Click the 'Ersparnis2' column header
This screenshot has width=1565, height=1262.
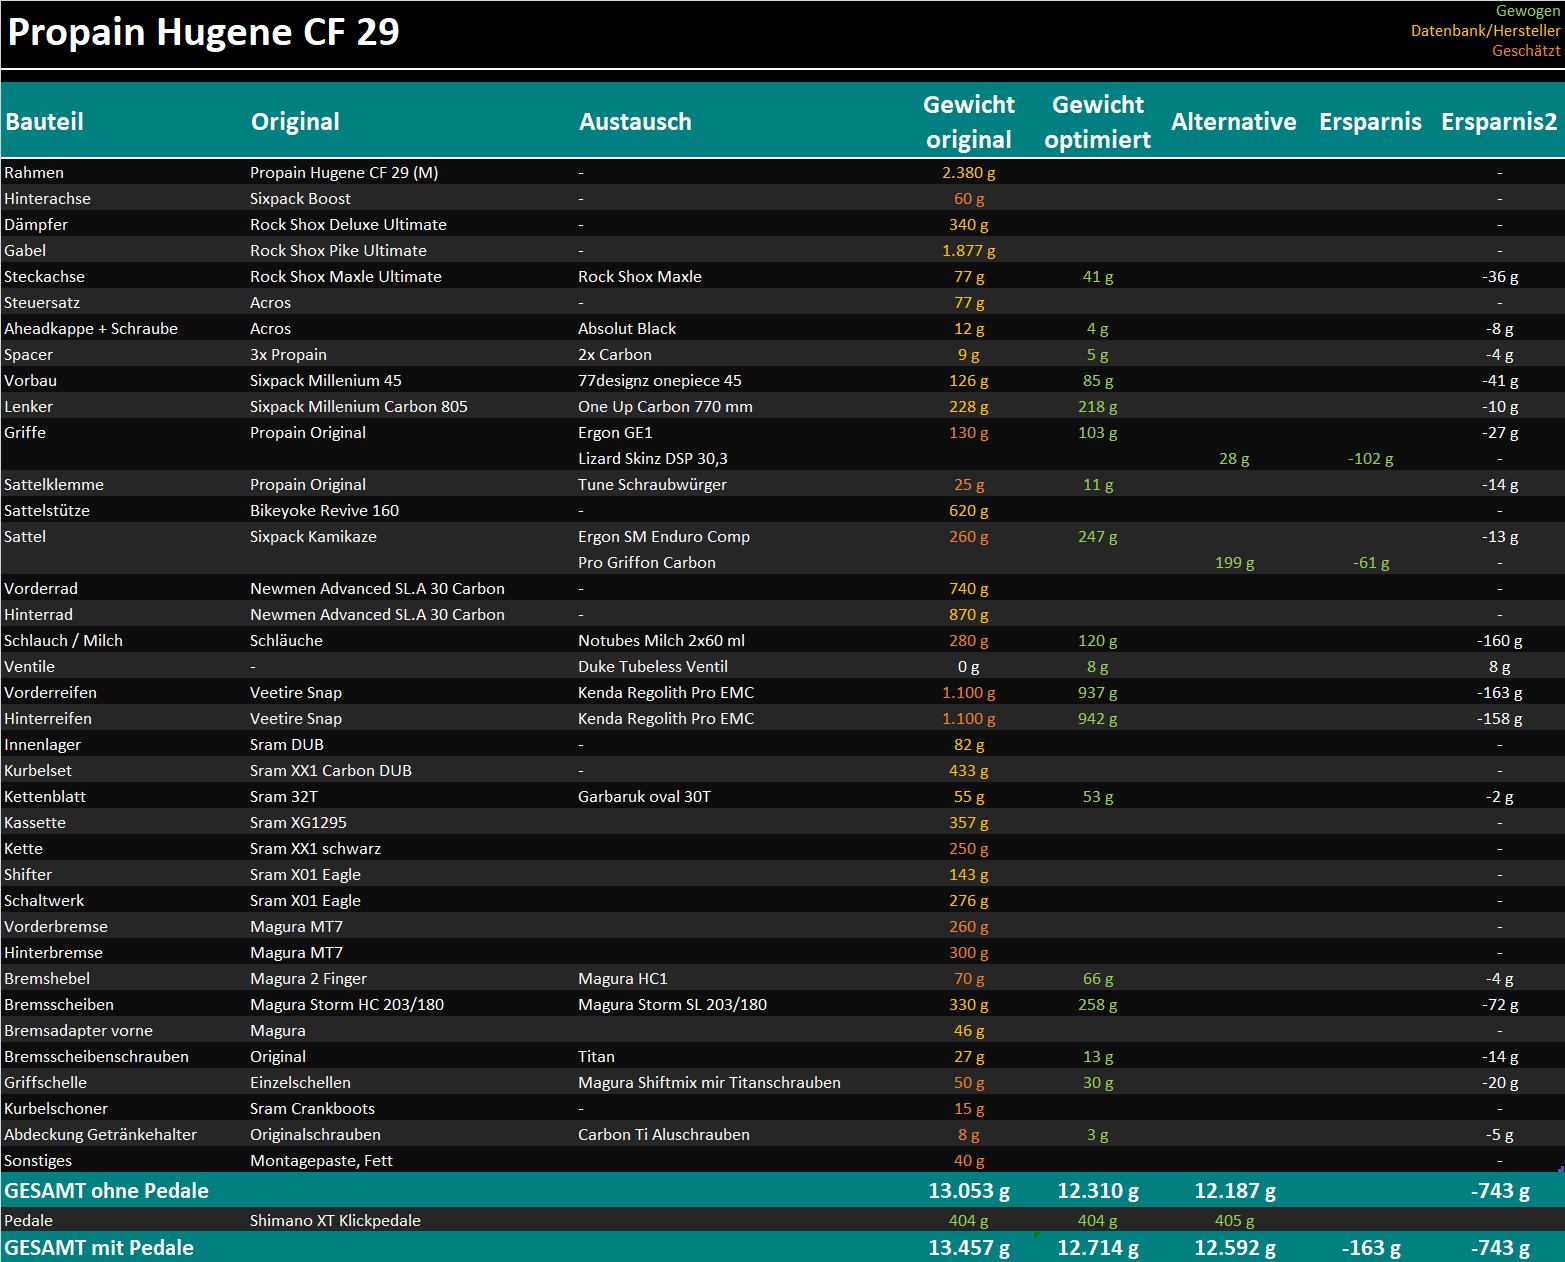click(x=1498, y=122)
